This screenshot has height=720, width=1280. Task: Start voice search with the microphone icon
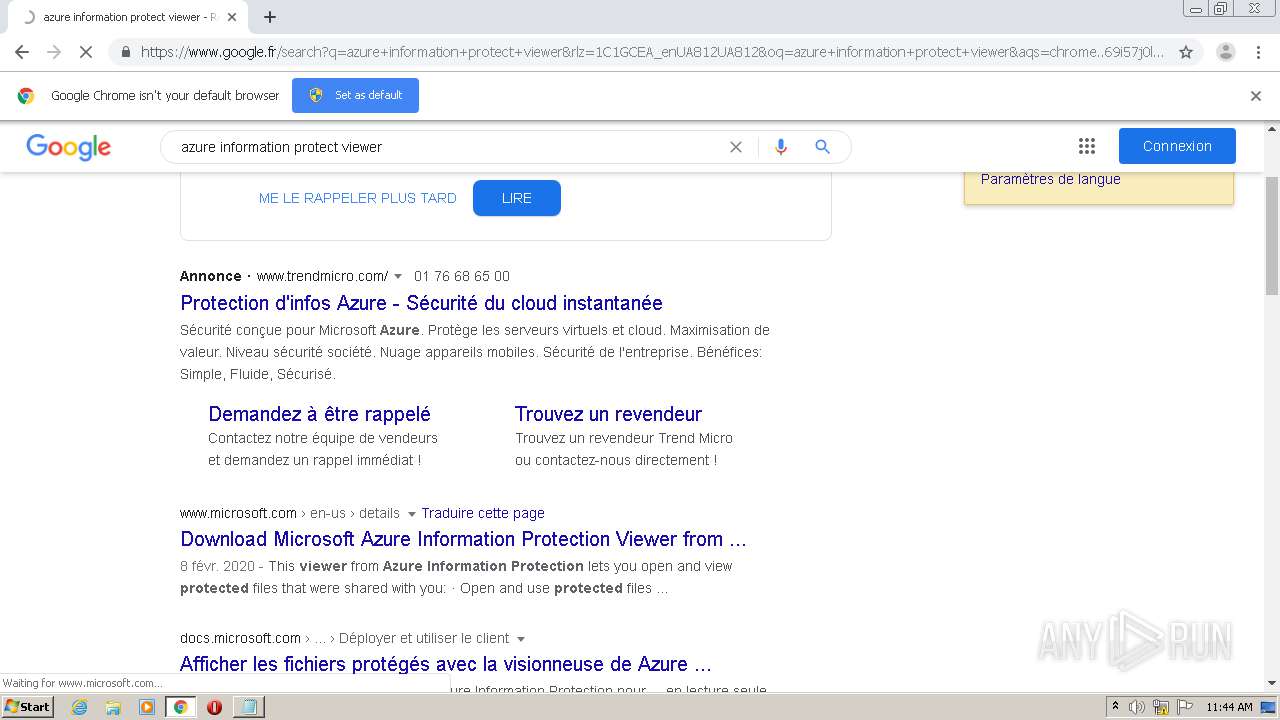[x=781, y=147]
